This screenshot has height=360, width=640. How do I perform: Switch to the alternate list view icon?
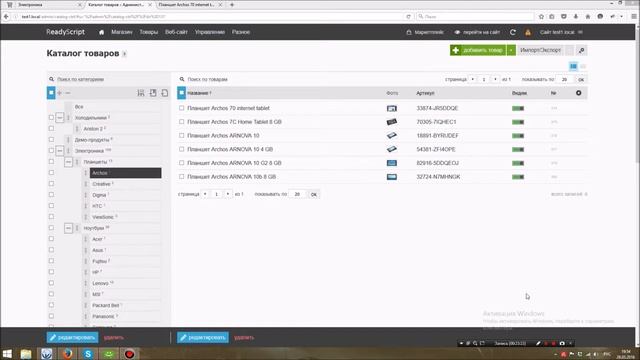pos(583,66)
